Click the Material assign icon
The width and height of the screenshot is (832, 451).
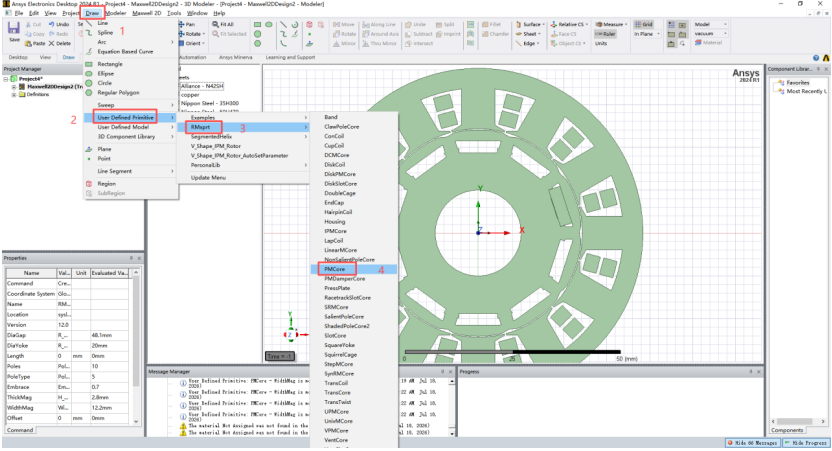pos(698,42)
